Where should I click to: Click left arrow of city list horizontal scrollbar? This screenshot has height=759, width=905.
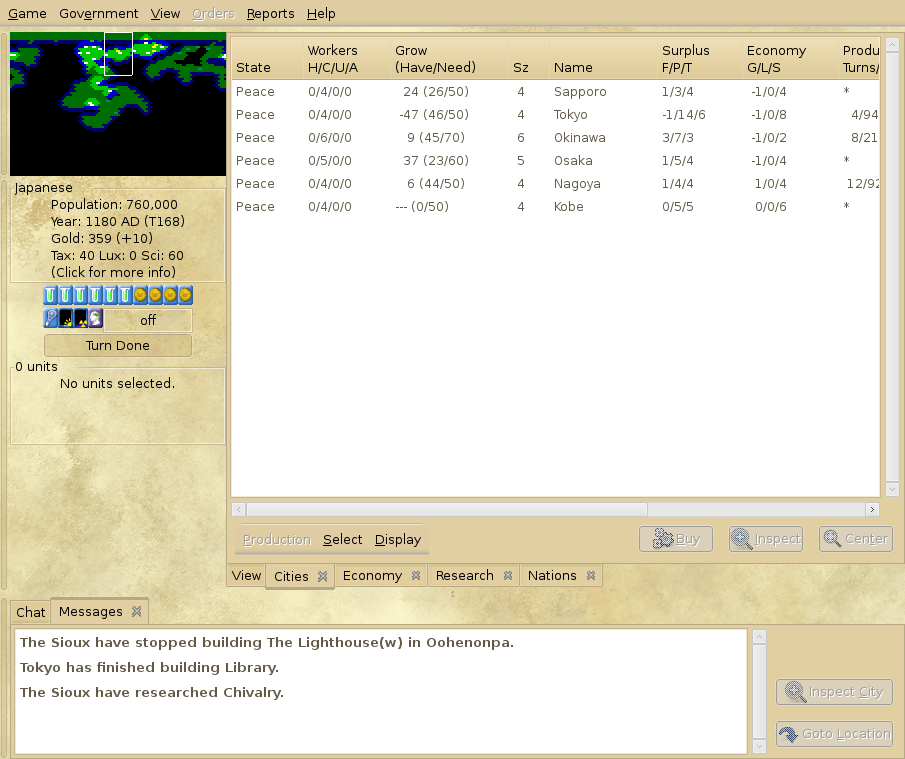coord(239,510)
